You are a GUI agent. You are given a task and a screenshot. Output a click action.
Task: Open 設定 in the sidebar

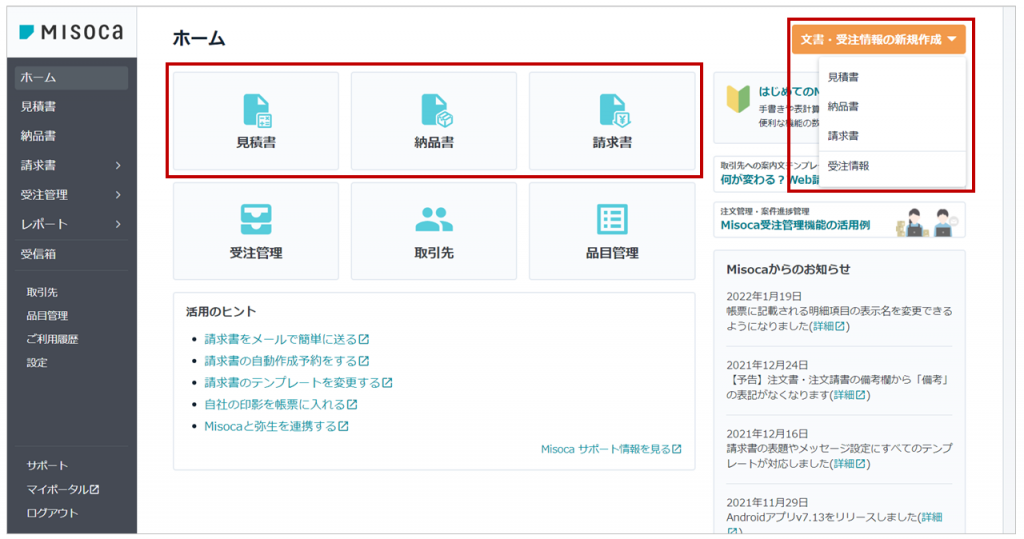[37, 363]
